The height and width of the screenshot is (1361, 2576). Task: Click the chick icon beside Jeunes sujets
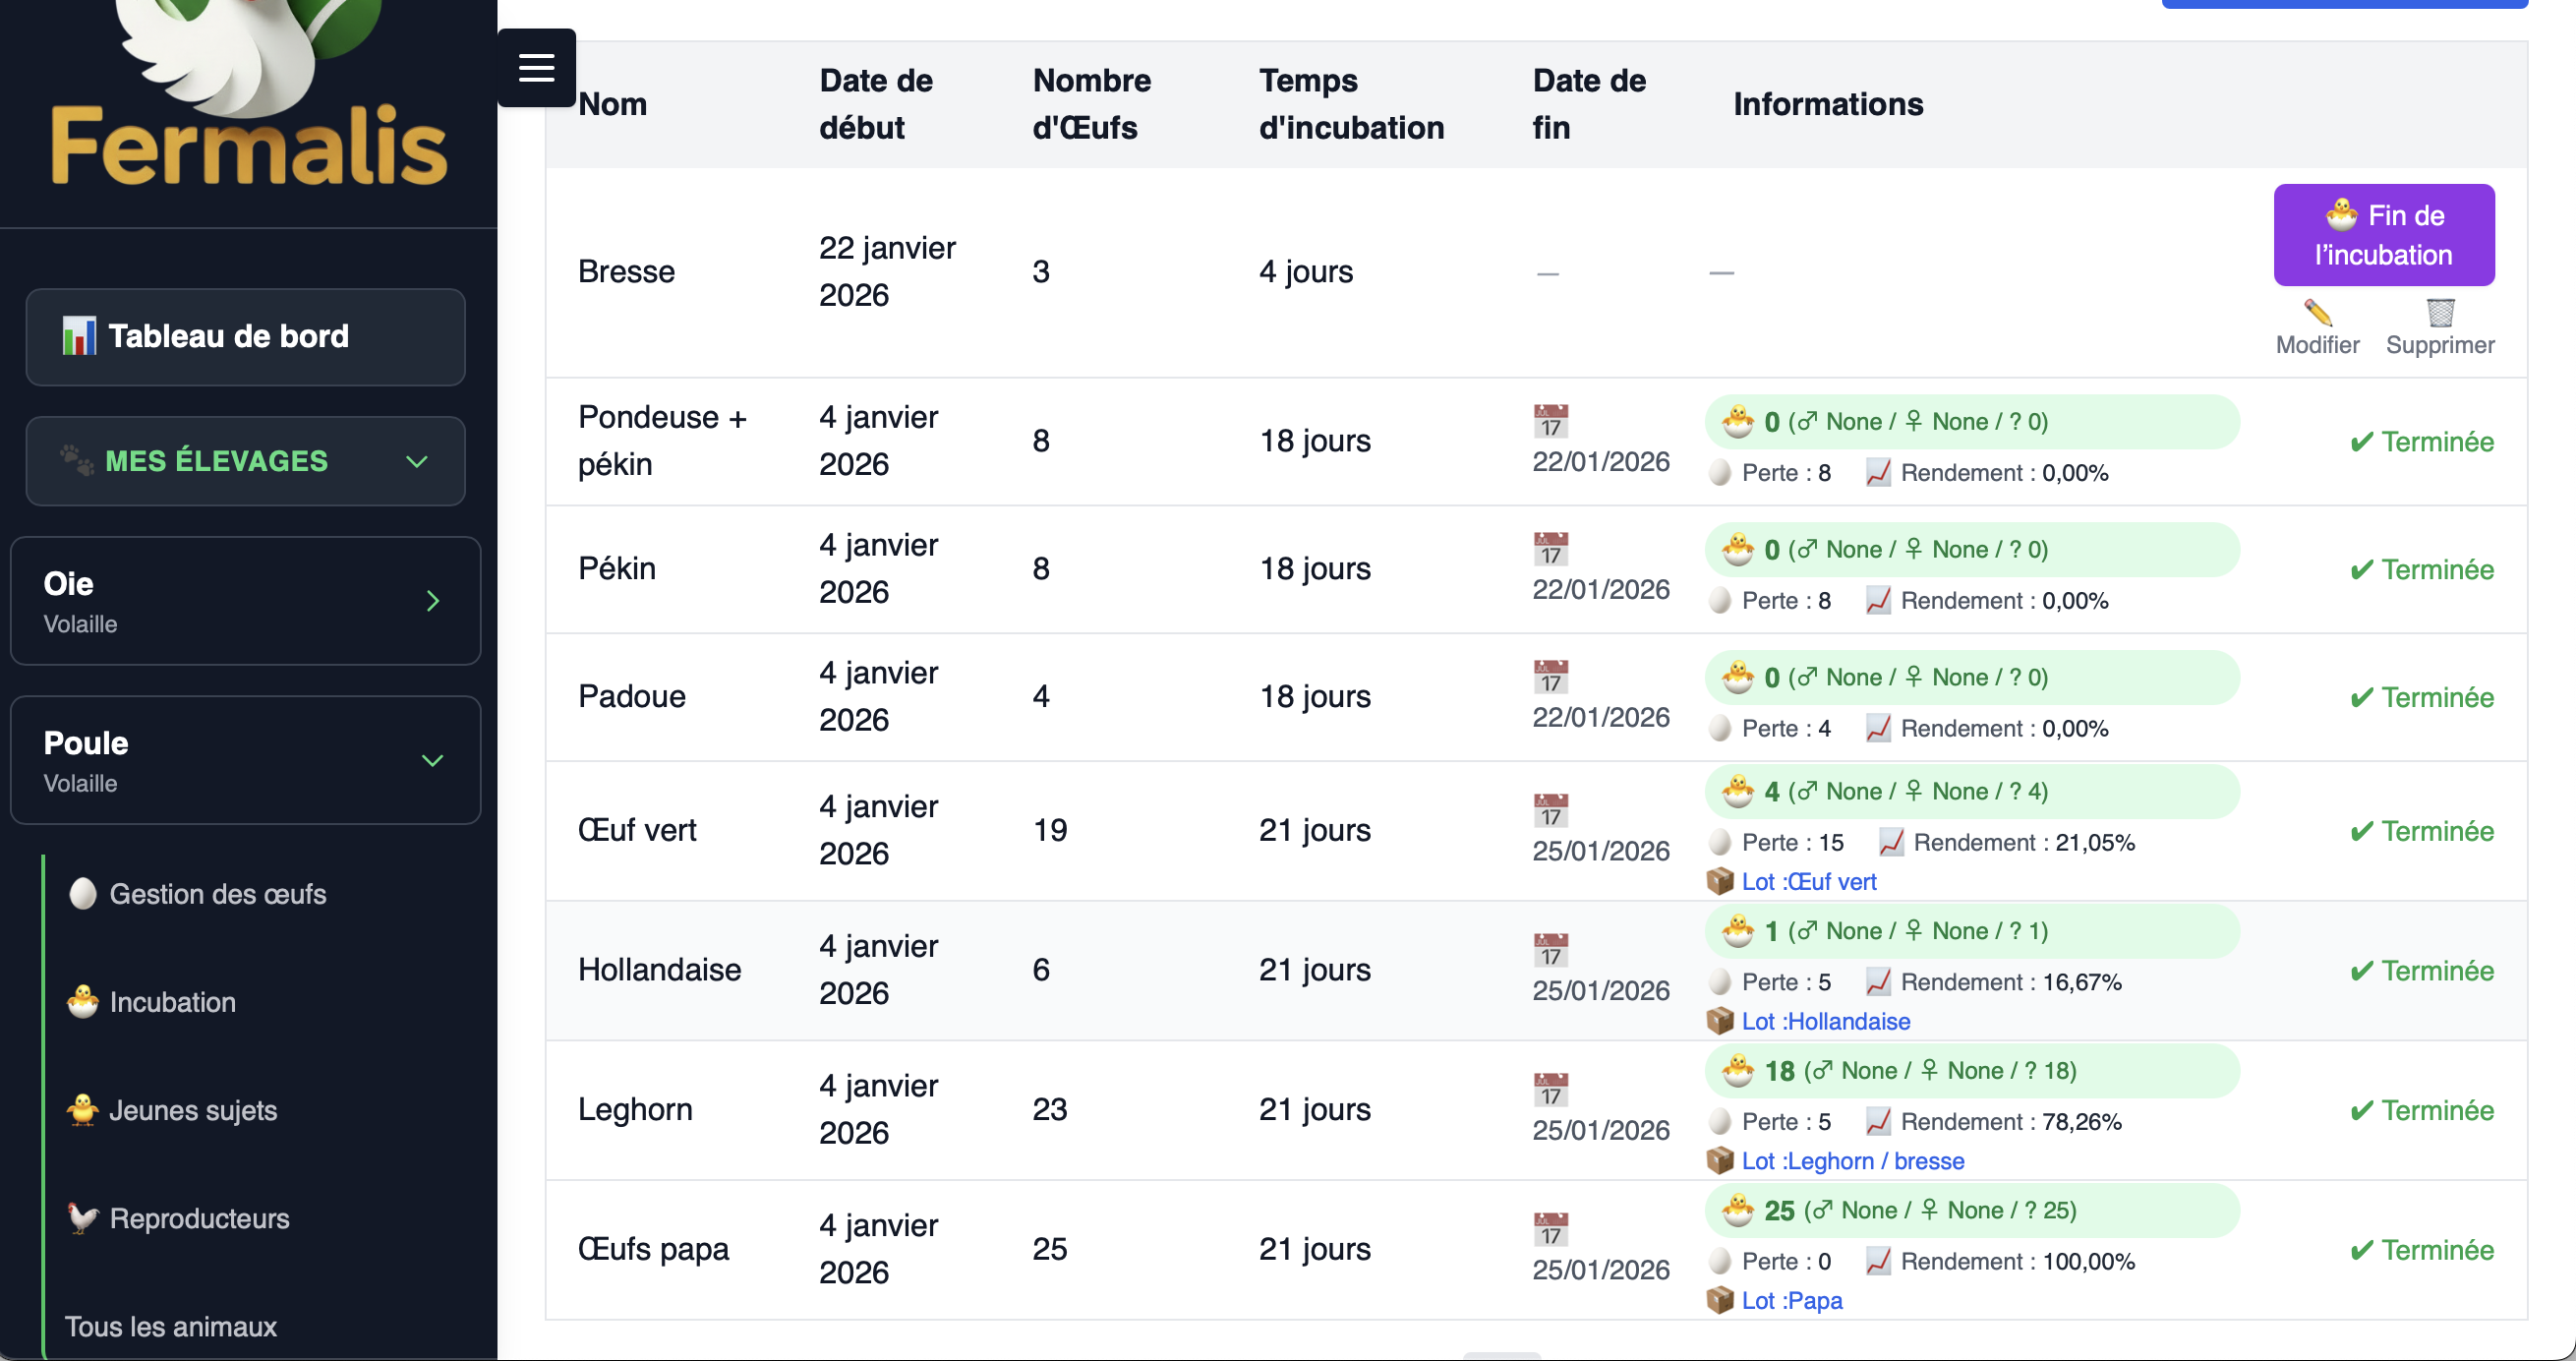[x=83, y=1109]
